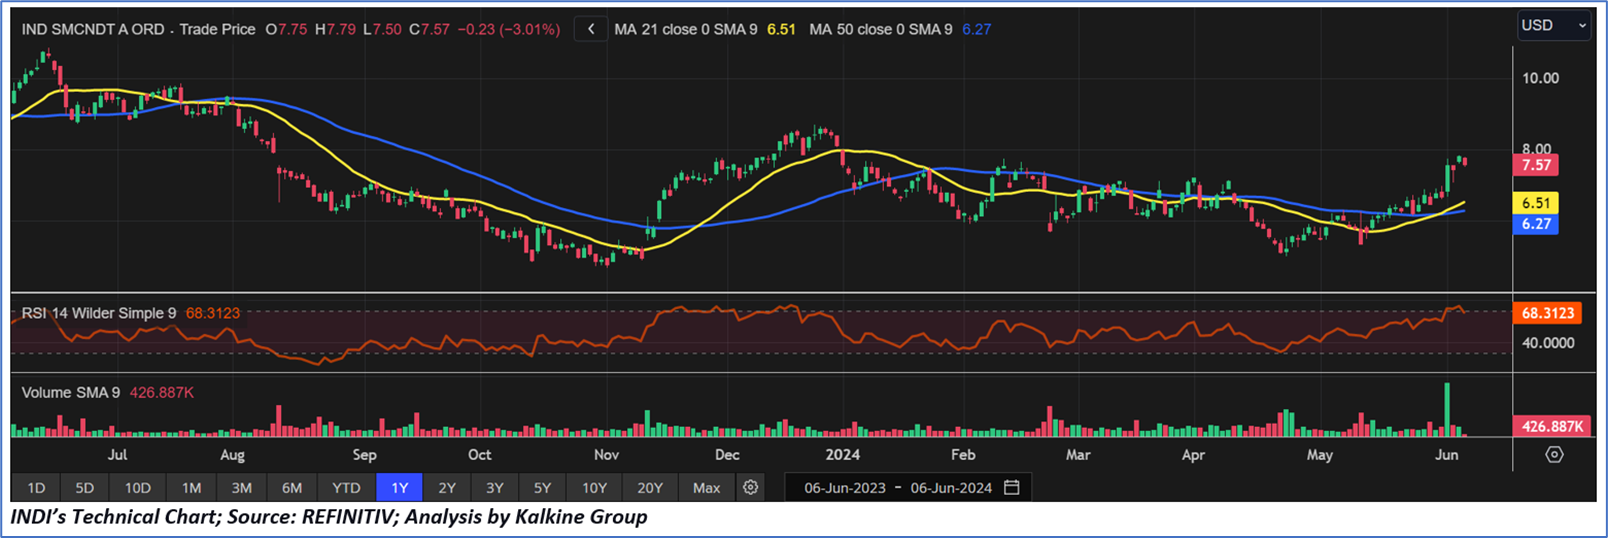Click the RSI 14 Wilder Simple label
Image resolution: width=1608 pixels, height=538 pixels.
99,313
